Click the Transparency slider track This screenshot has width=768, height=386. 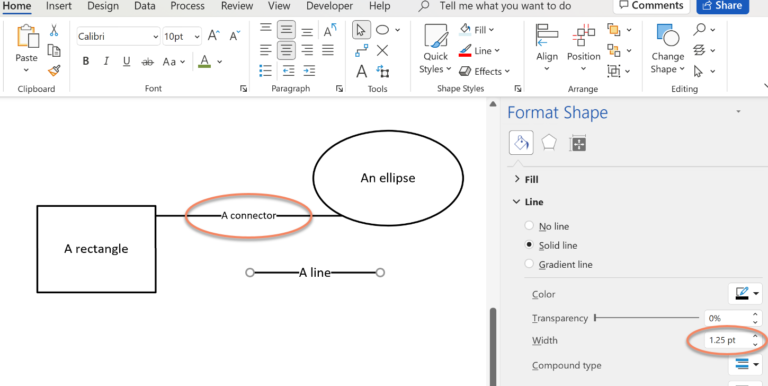coord(647,318)
